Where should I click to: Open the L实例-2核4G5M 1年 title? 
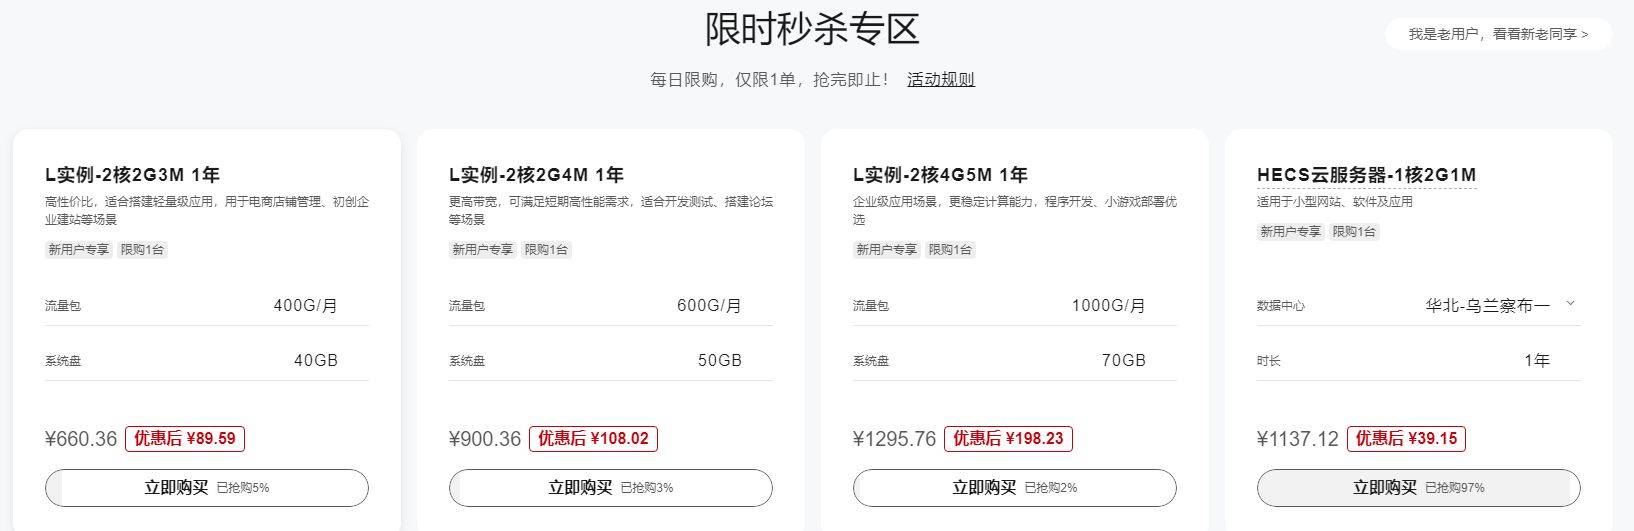(x=940, y=175)
